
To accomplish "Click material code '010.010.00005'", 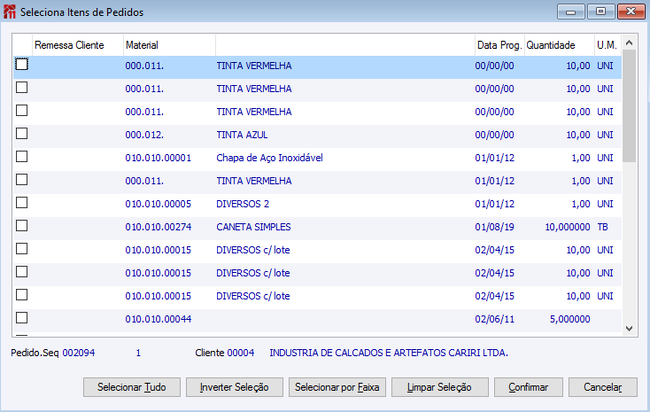I will coord(158,204).
